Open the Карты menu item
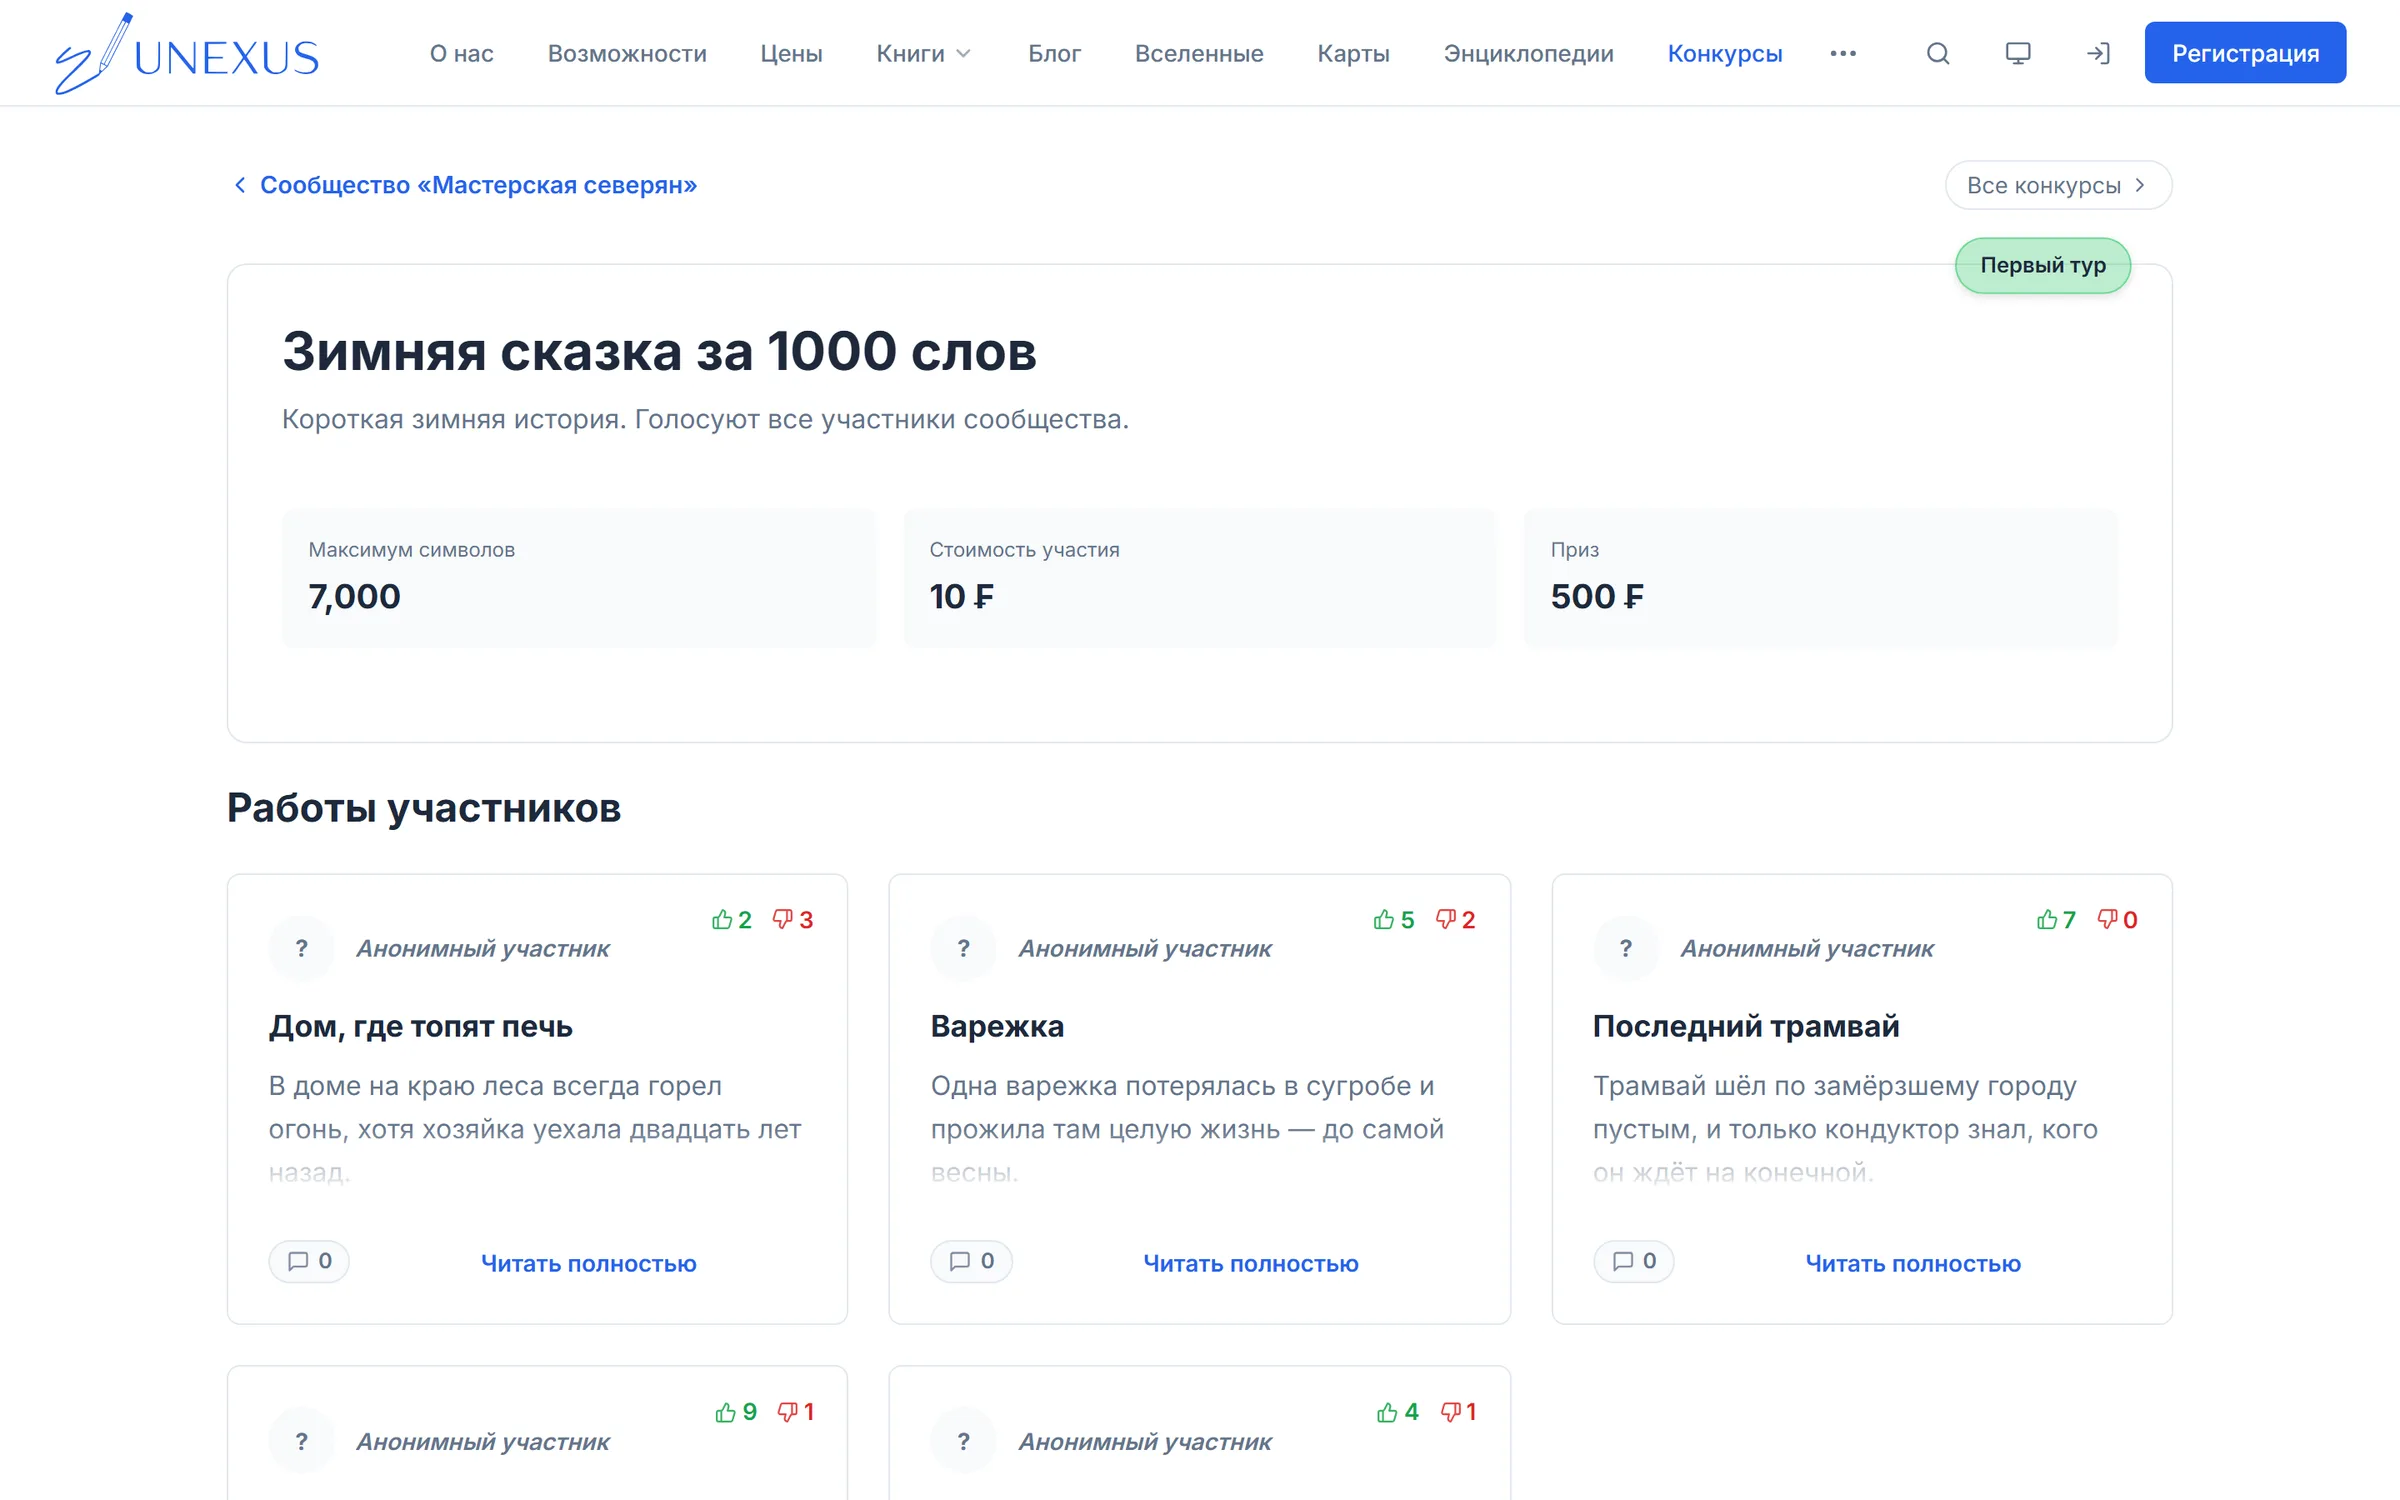This screenshot has height=1500, width=2400. tap(1353, 53)
